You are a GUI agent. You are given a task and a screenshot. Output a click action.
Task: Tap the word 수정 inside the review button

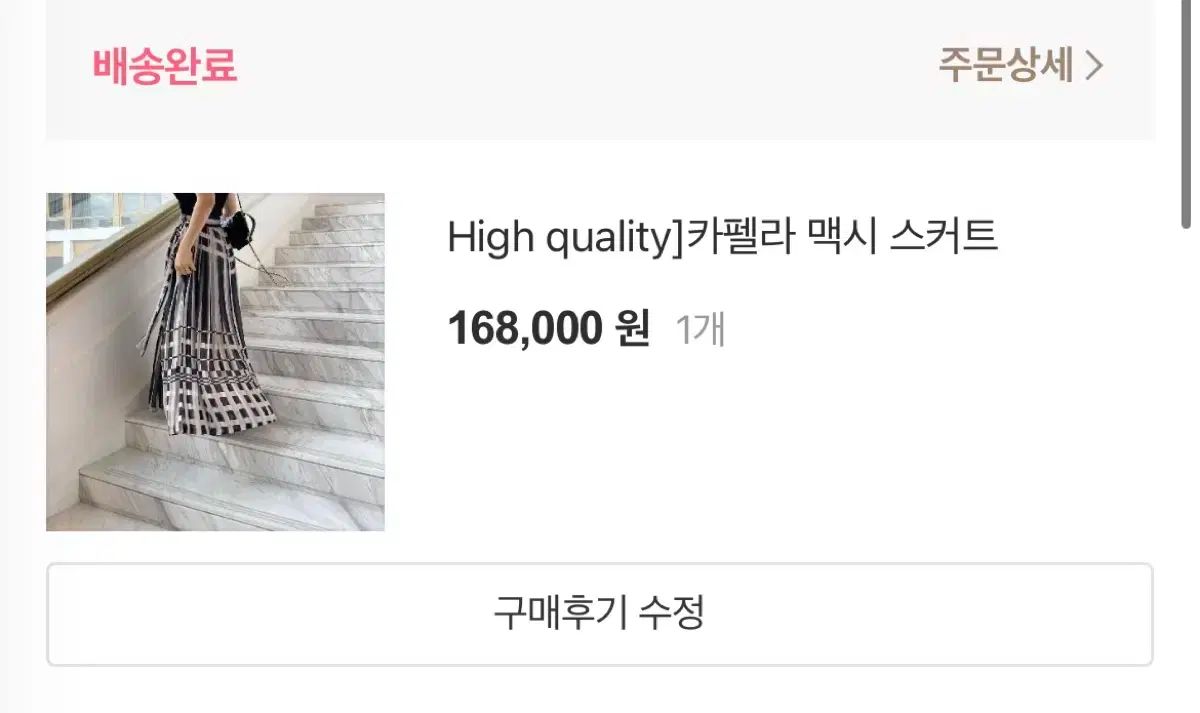point(673,613)
